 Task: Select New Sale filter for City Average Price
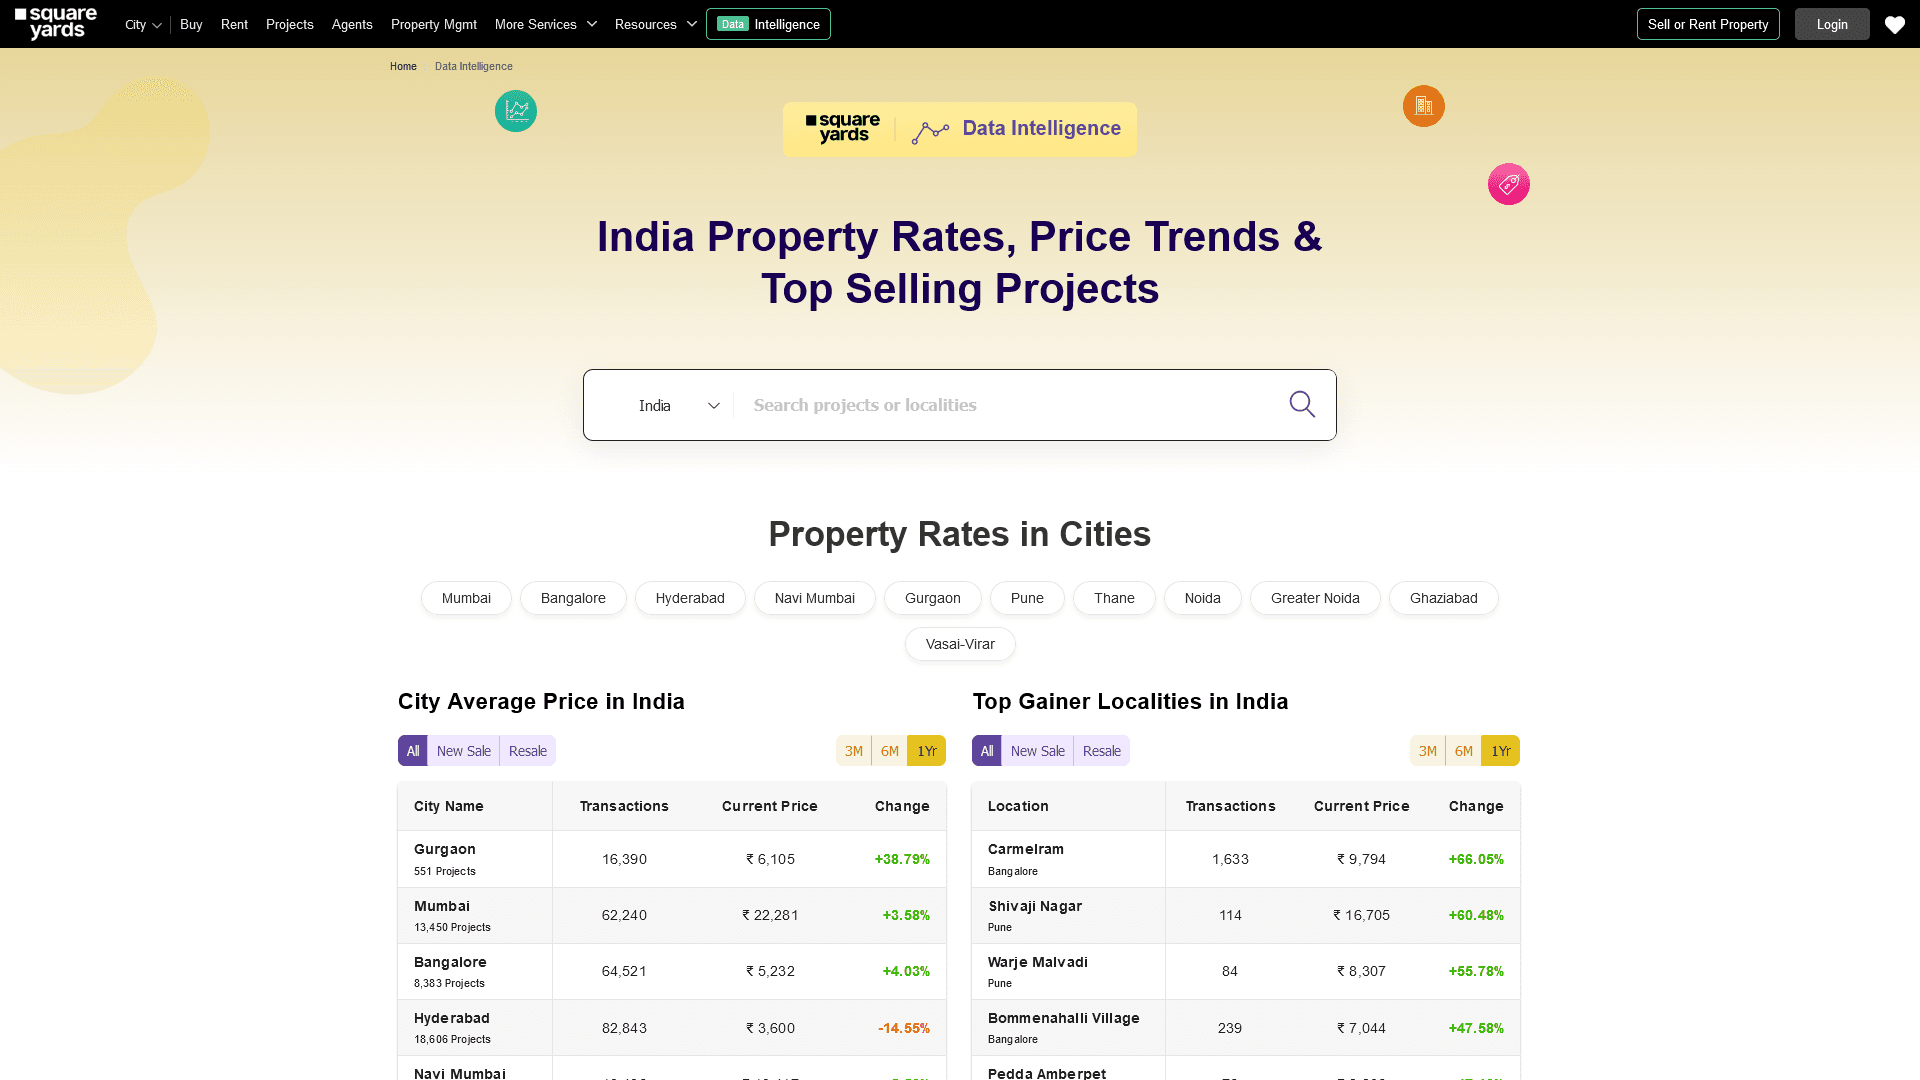pyautogui.click(x=463, y=750)
